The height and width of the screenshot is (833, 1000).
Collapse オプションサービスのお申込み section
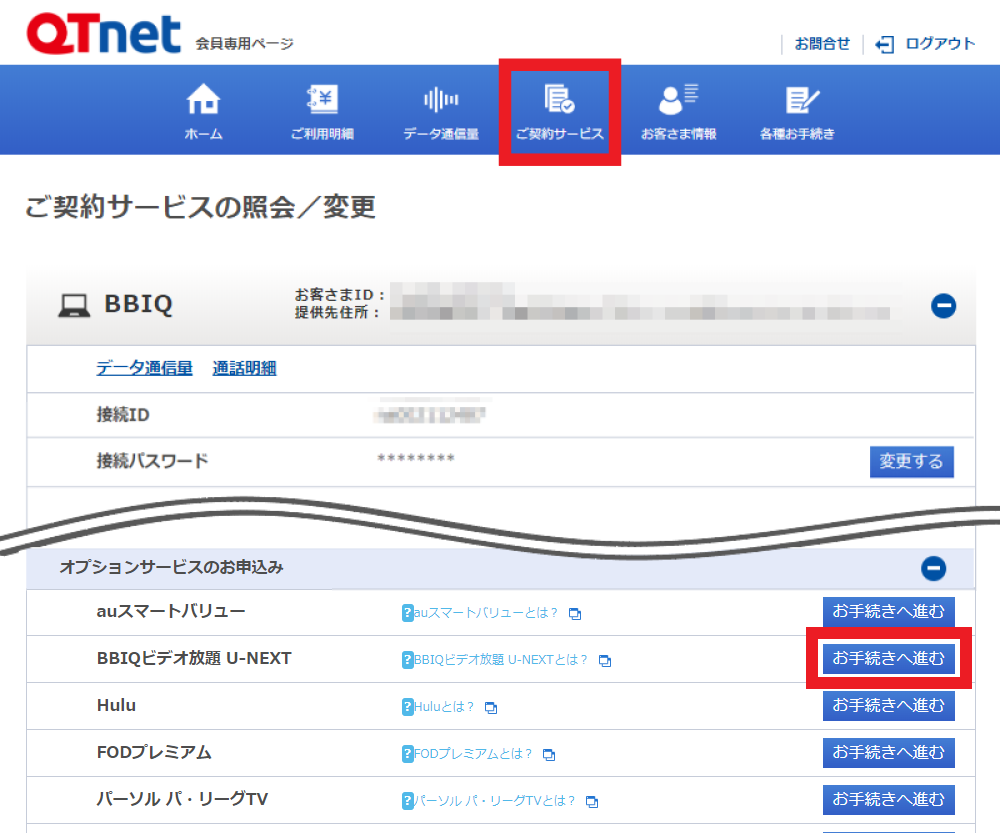click(x=933, y=569)
